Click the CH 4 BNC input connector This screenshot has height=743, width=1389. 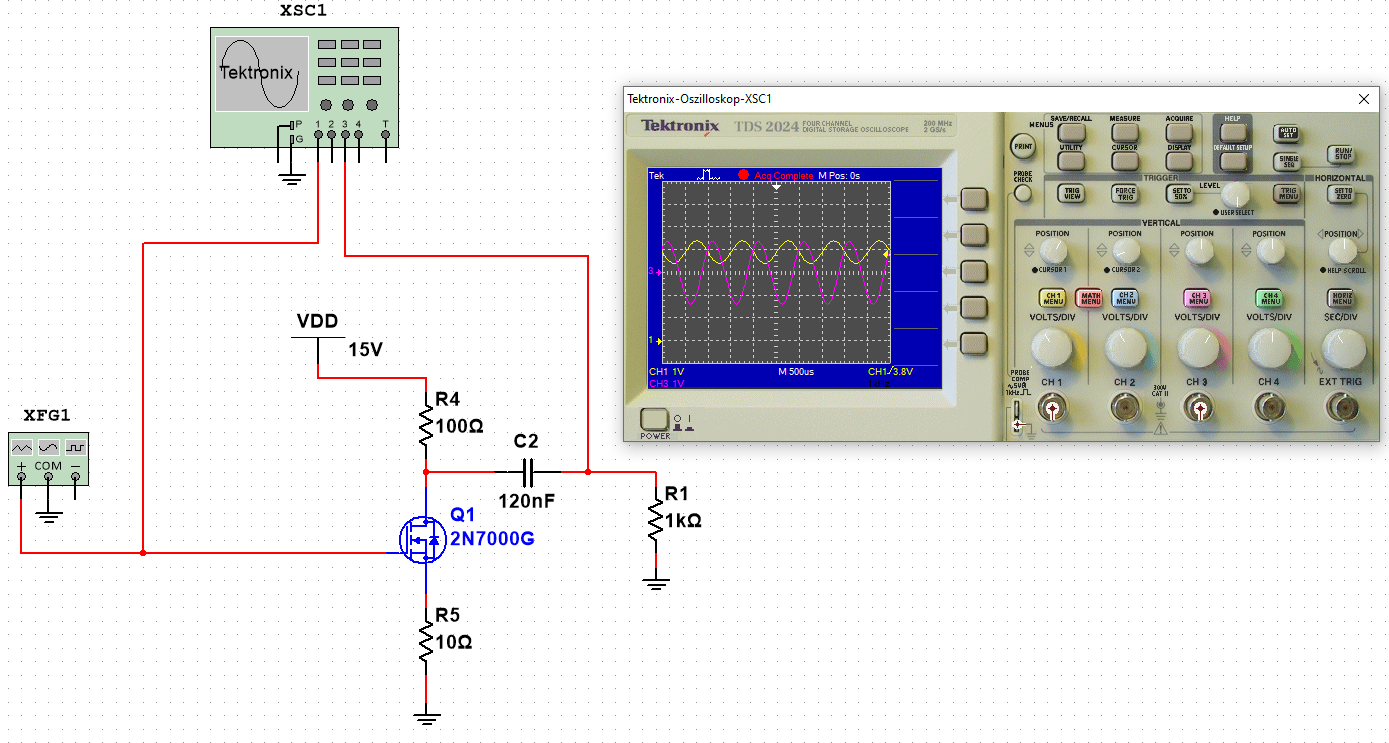(1269, 408)
